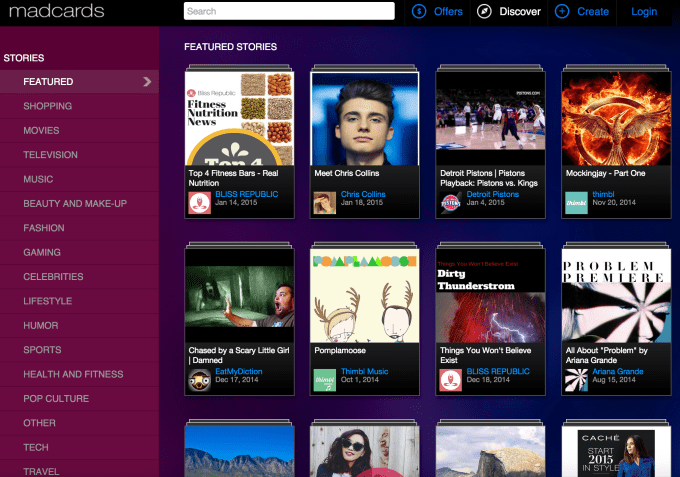680x477 pixels.
Task: Click the Create plus icon
Action: pos(562,12)
